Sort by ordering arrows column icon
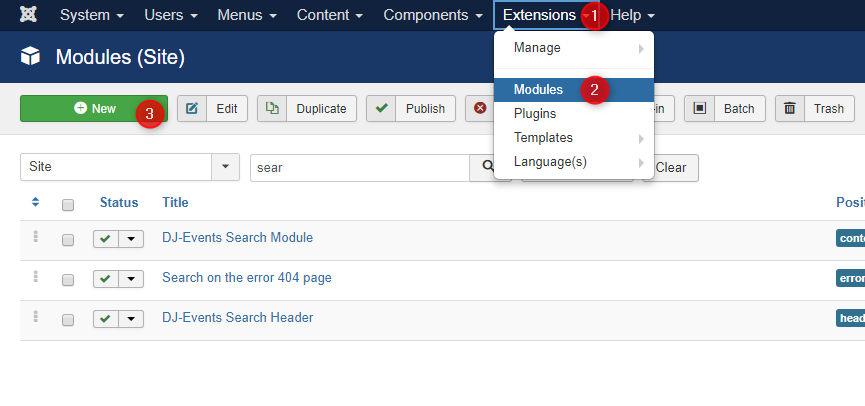 tap(35, 202)
